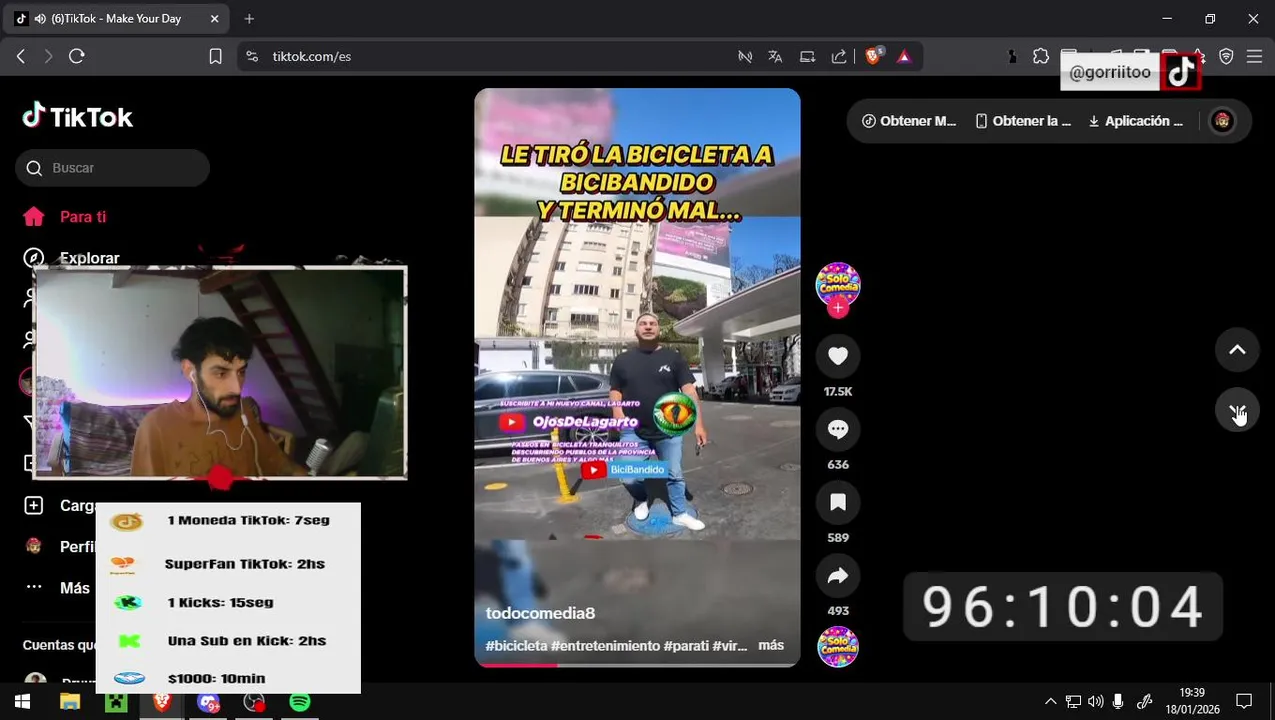1275x720 pixels.
Task: Open the Explorar section
Action: [89, 258]
